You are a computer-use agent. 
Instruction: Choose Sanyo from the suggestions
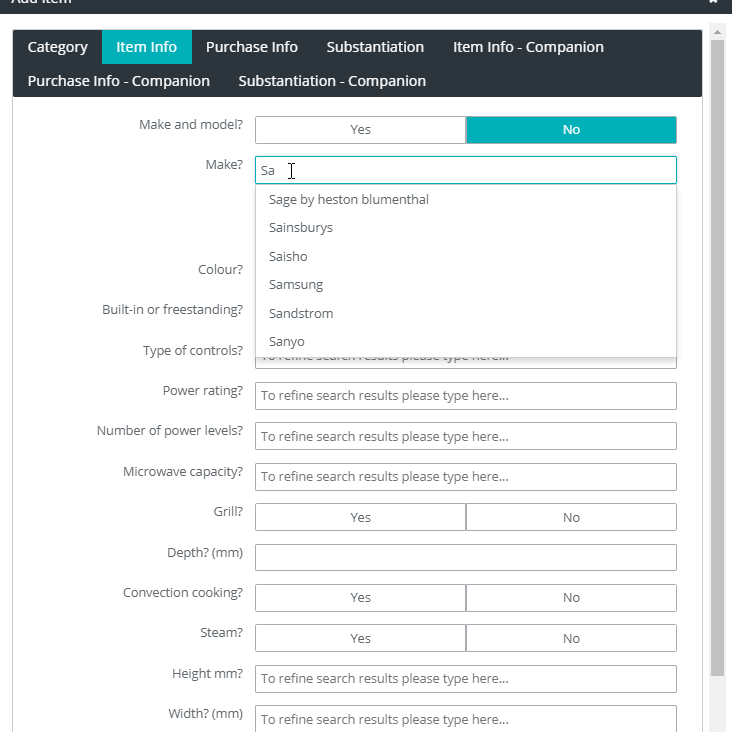465,342
